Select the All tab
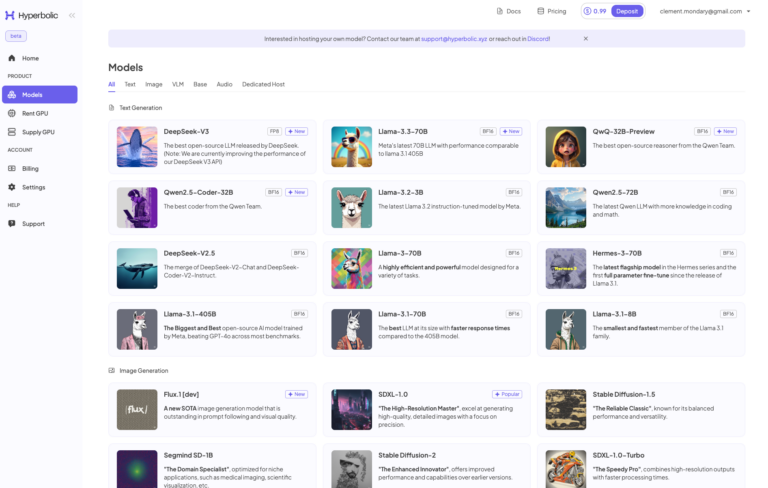Image resolution: width=768 pixels, height=488 pixels. (112, 84)
